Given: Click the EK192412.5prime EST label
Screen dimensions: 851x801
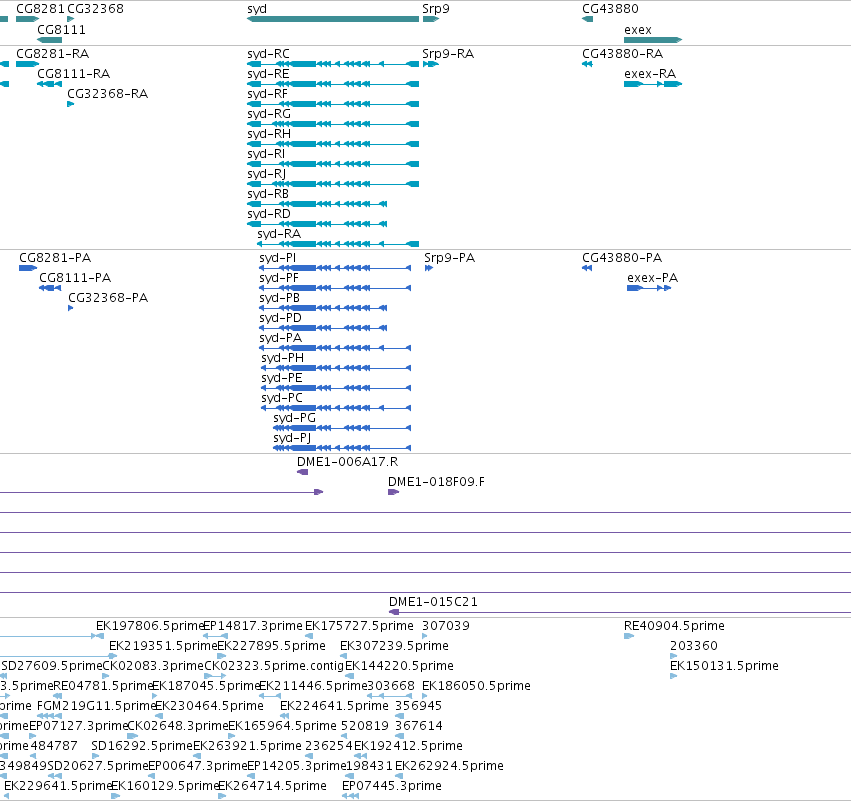Looking at the screenshot, I should tap(409, 746).
